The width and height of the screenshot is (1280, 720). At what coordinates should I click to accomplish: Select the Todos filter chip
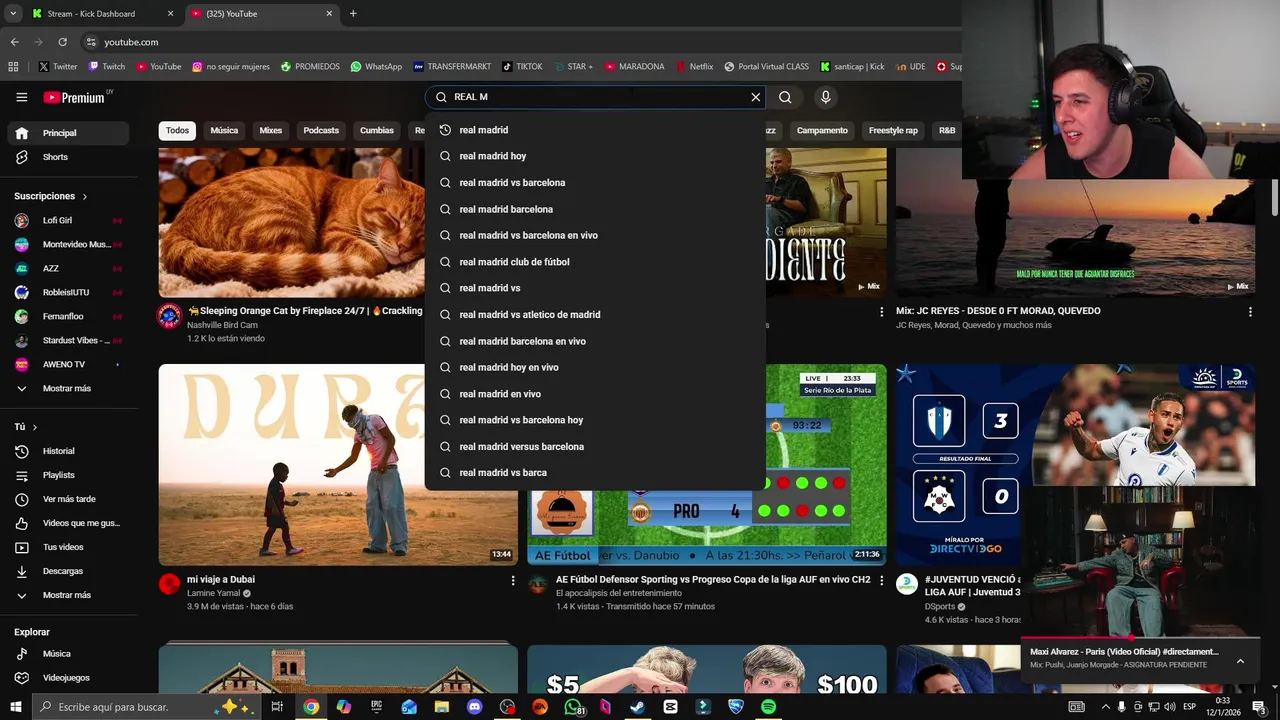[177, 130]
